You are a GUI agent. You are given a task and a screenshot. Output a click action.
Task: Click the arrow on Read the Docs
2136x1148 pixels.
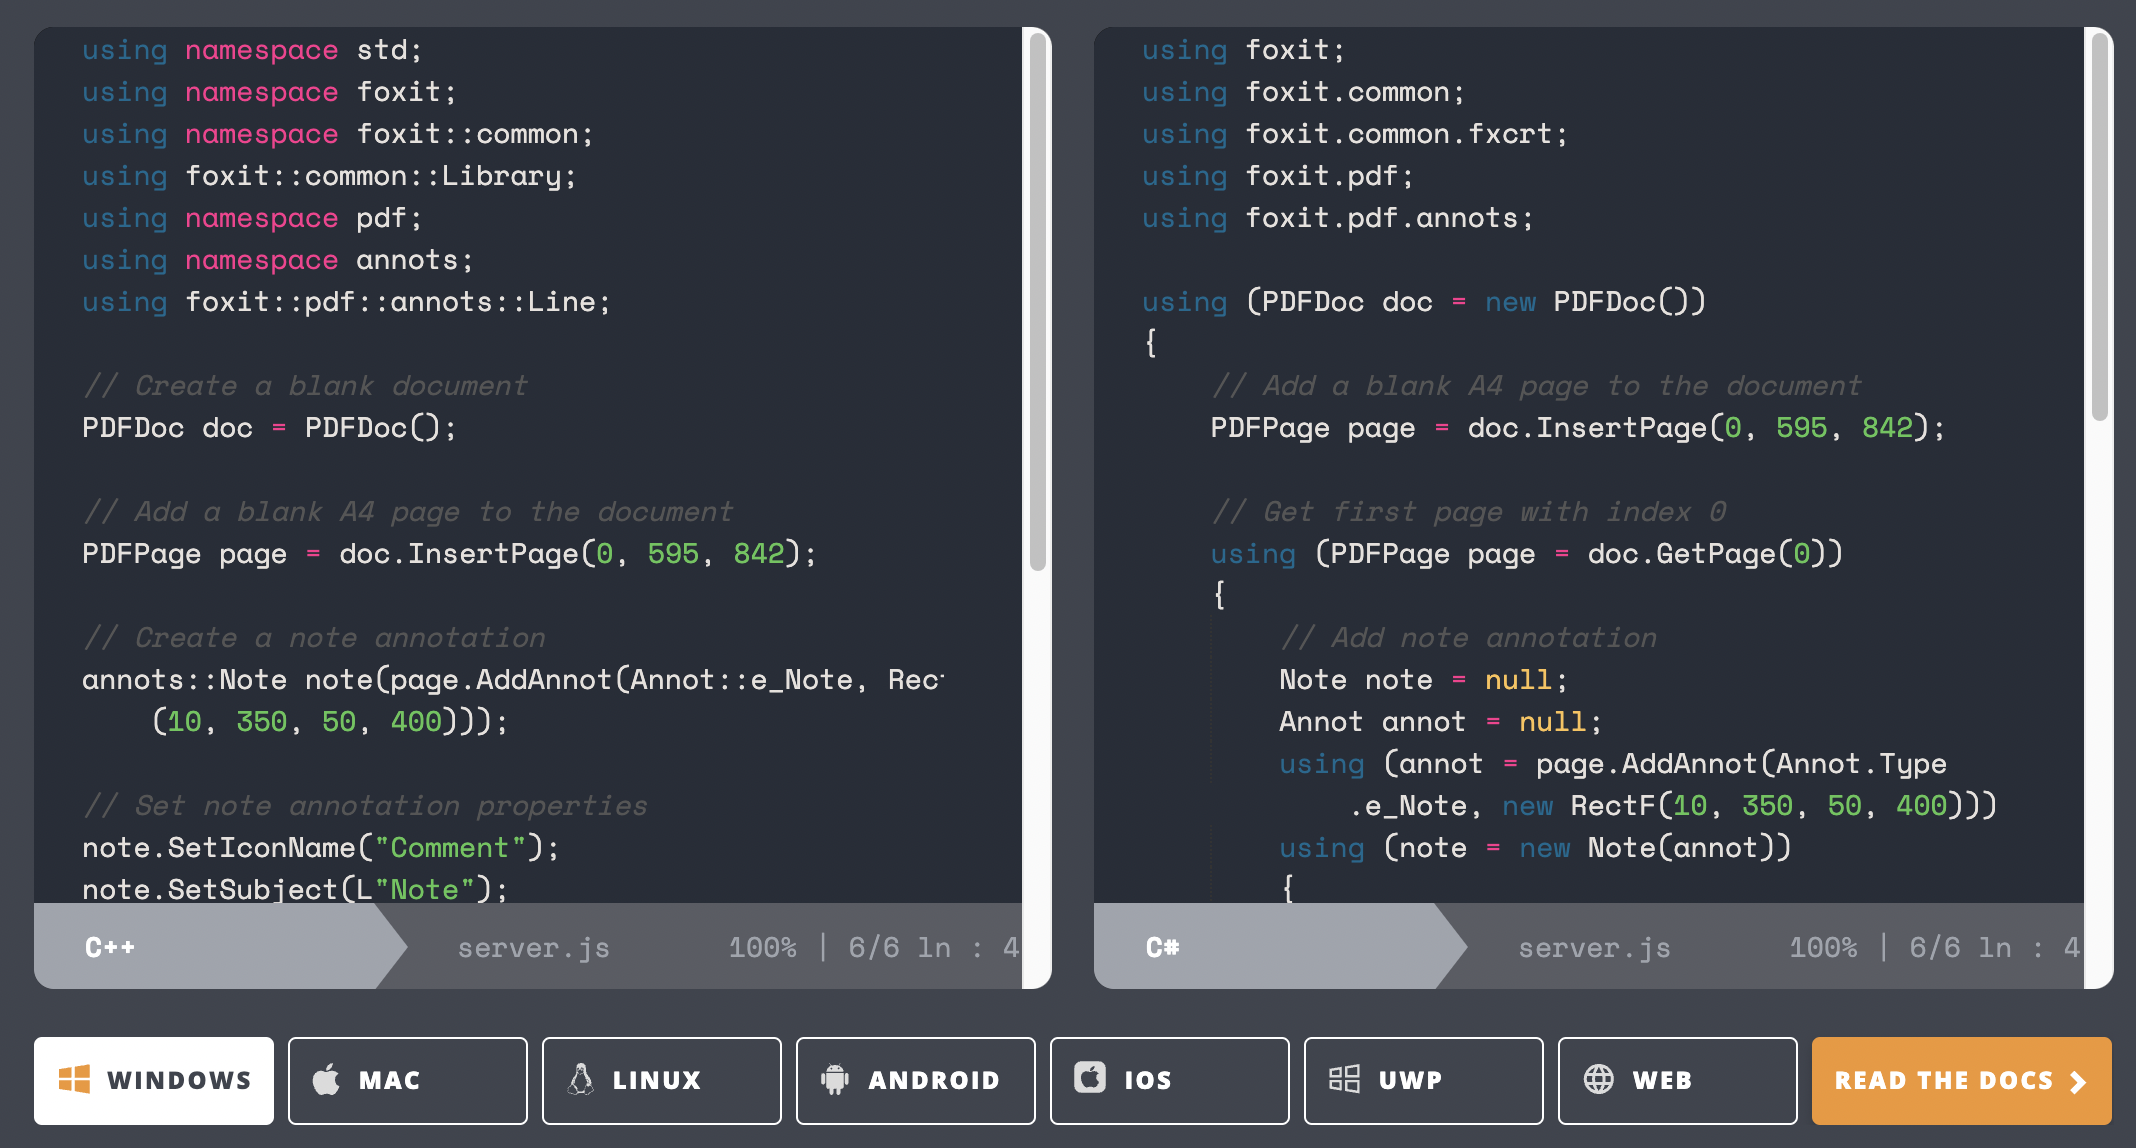tap(2078, 1082)
